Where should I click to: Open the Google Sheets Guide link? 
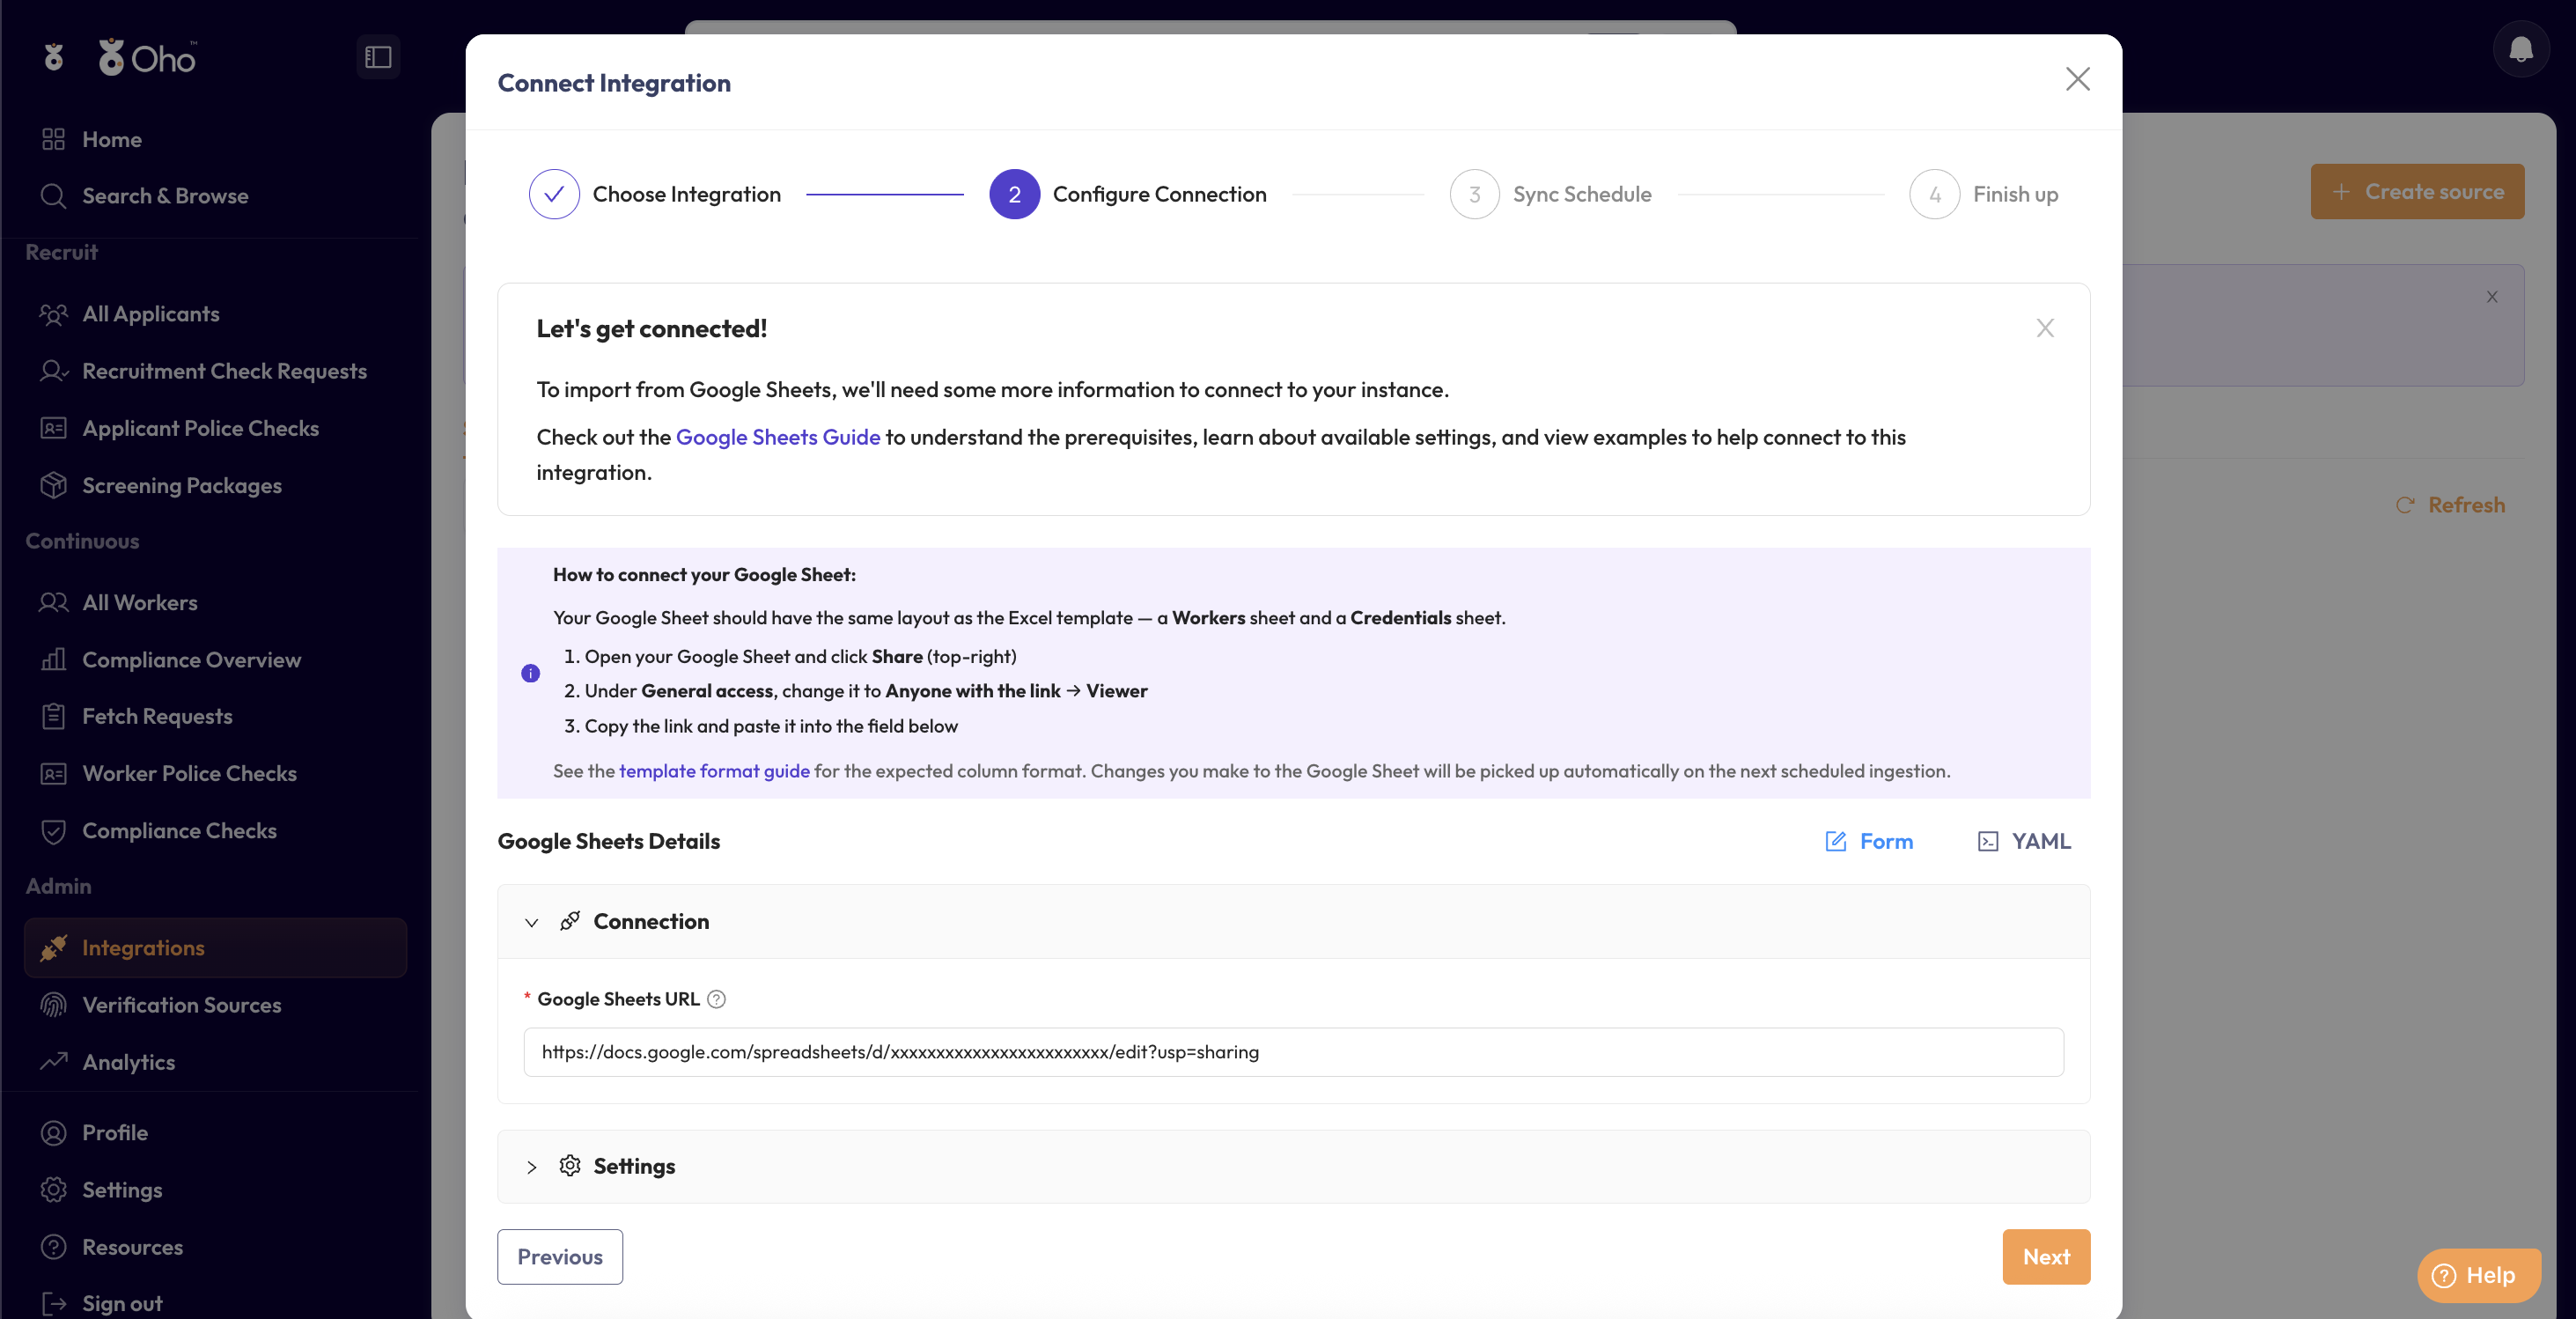coord(778,437)
